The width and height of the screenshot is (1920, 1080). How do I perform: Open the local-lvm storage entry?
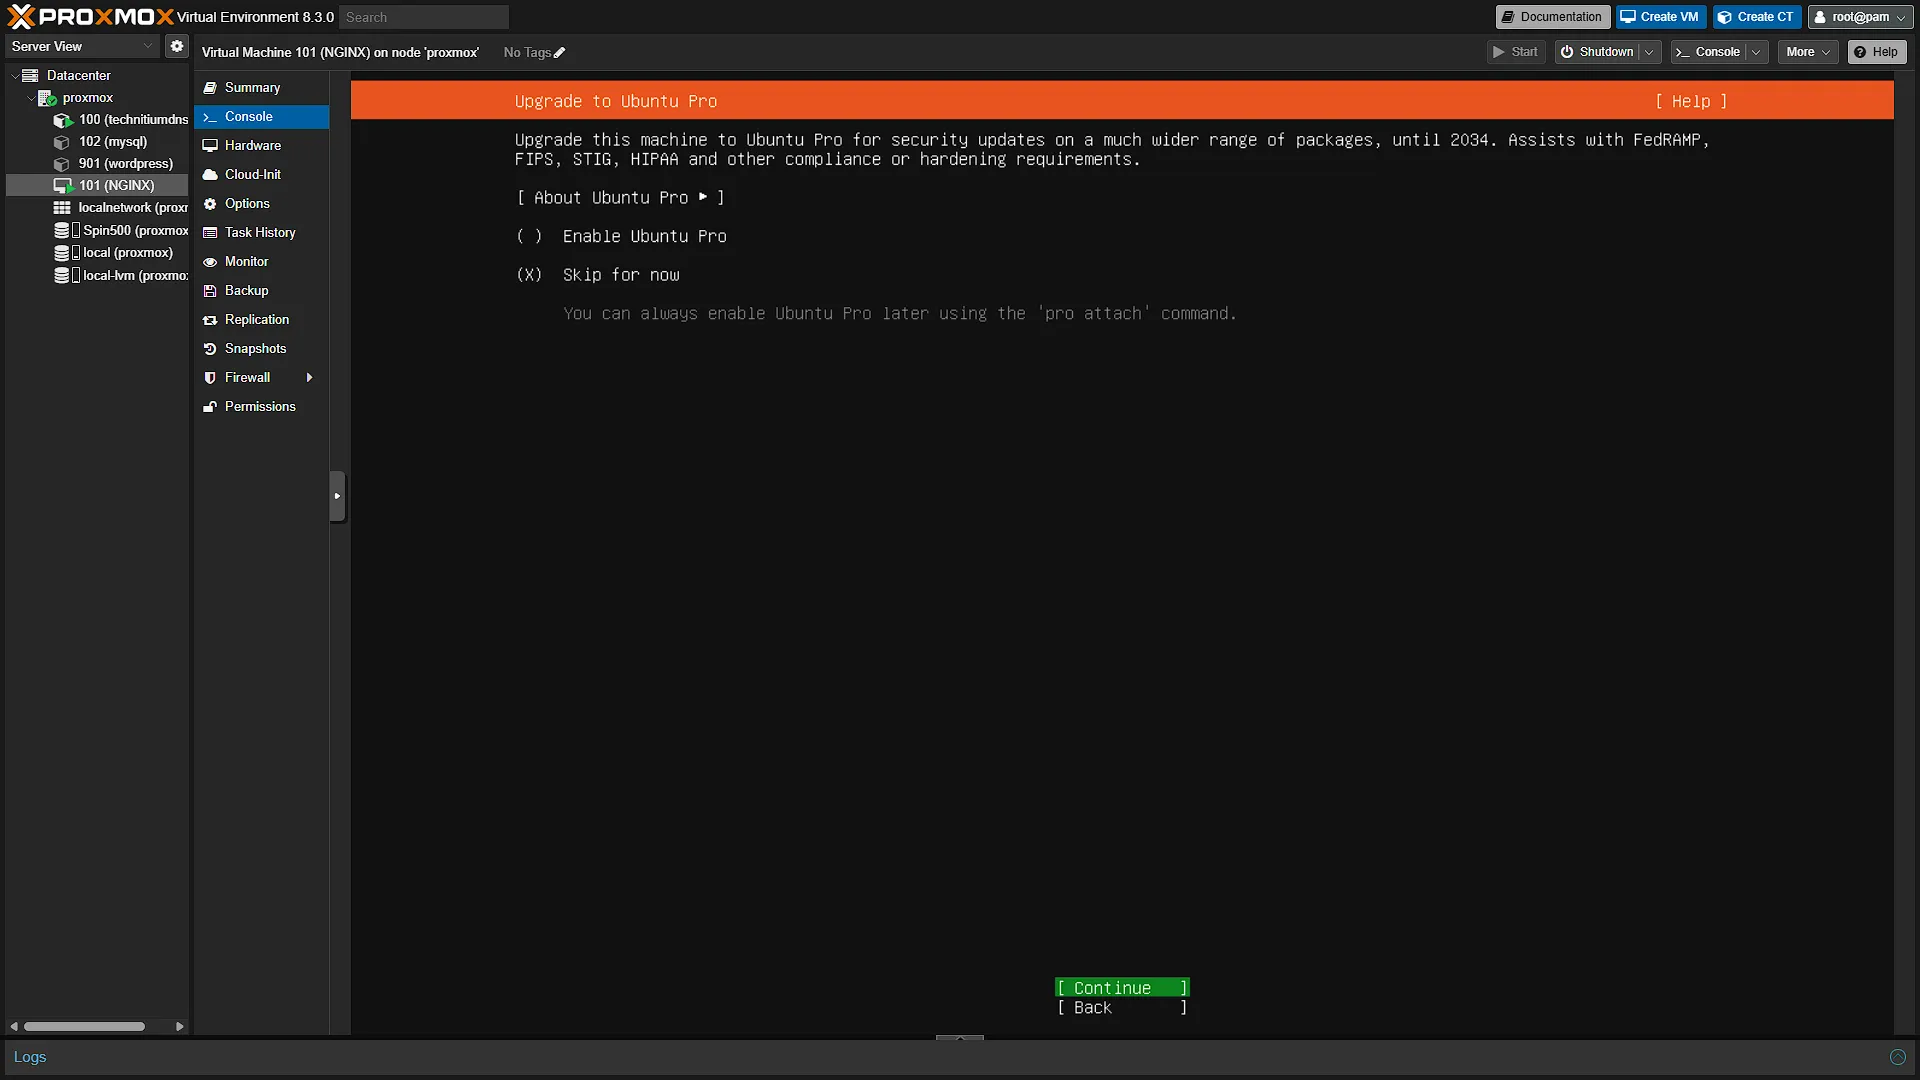tap(121, 275)
